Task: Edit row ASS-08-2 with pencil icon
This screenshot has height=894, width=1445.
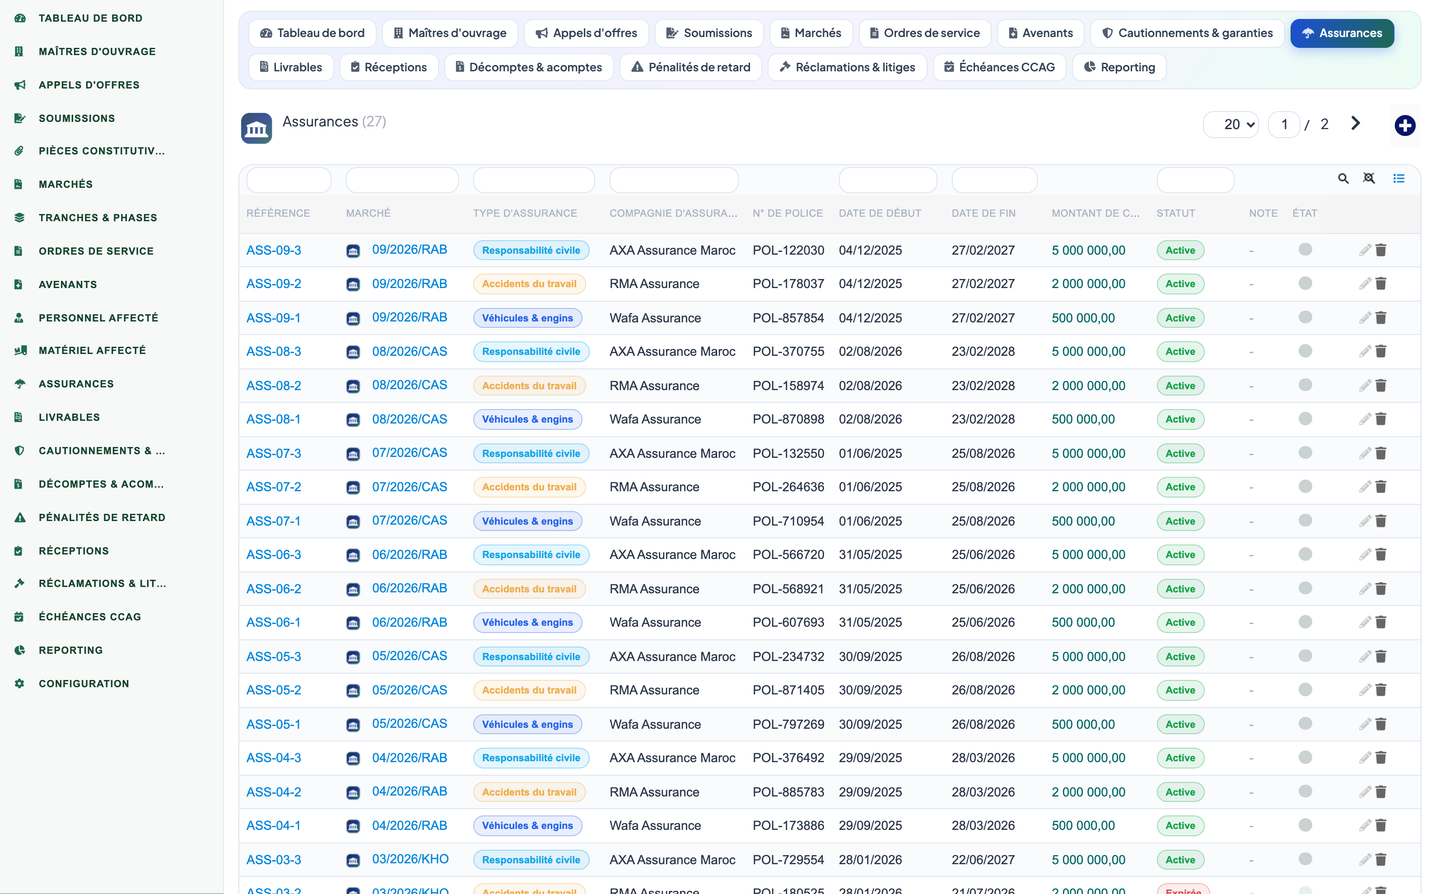Action: pos(1365,385)
